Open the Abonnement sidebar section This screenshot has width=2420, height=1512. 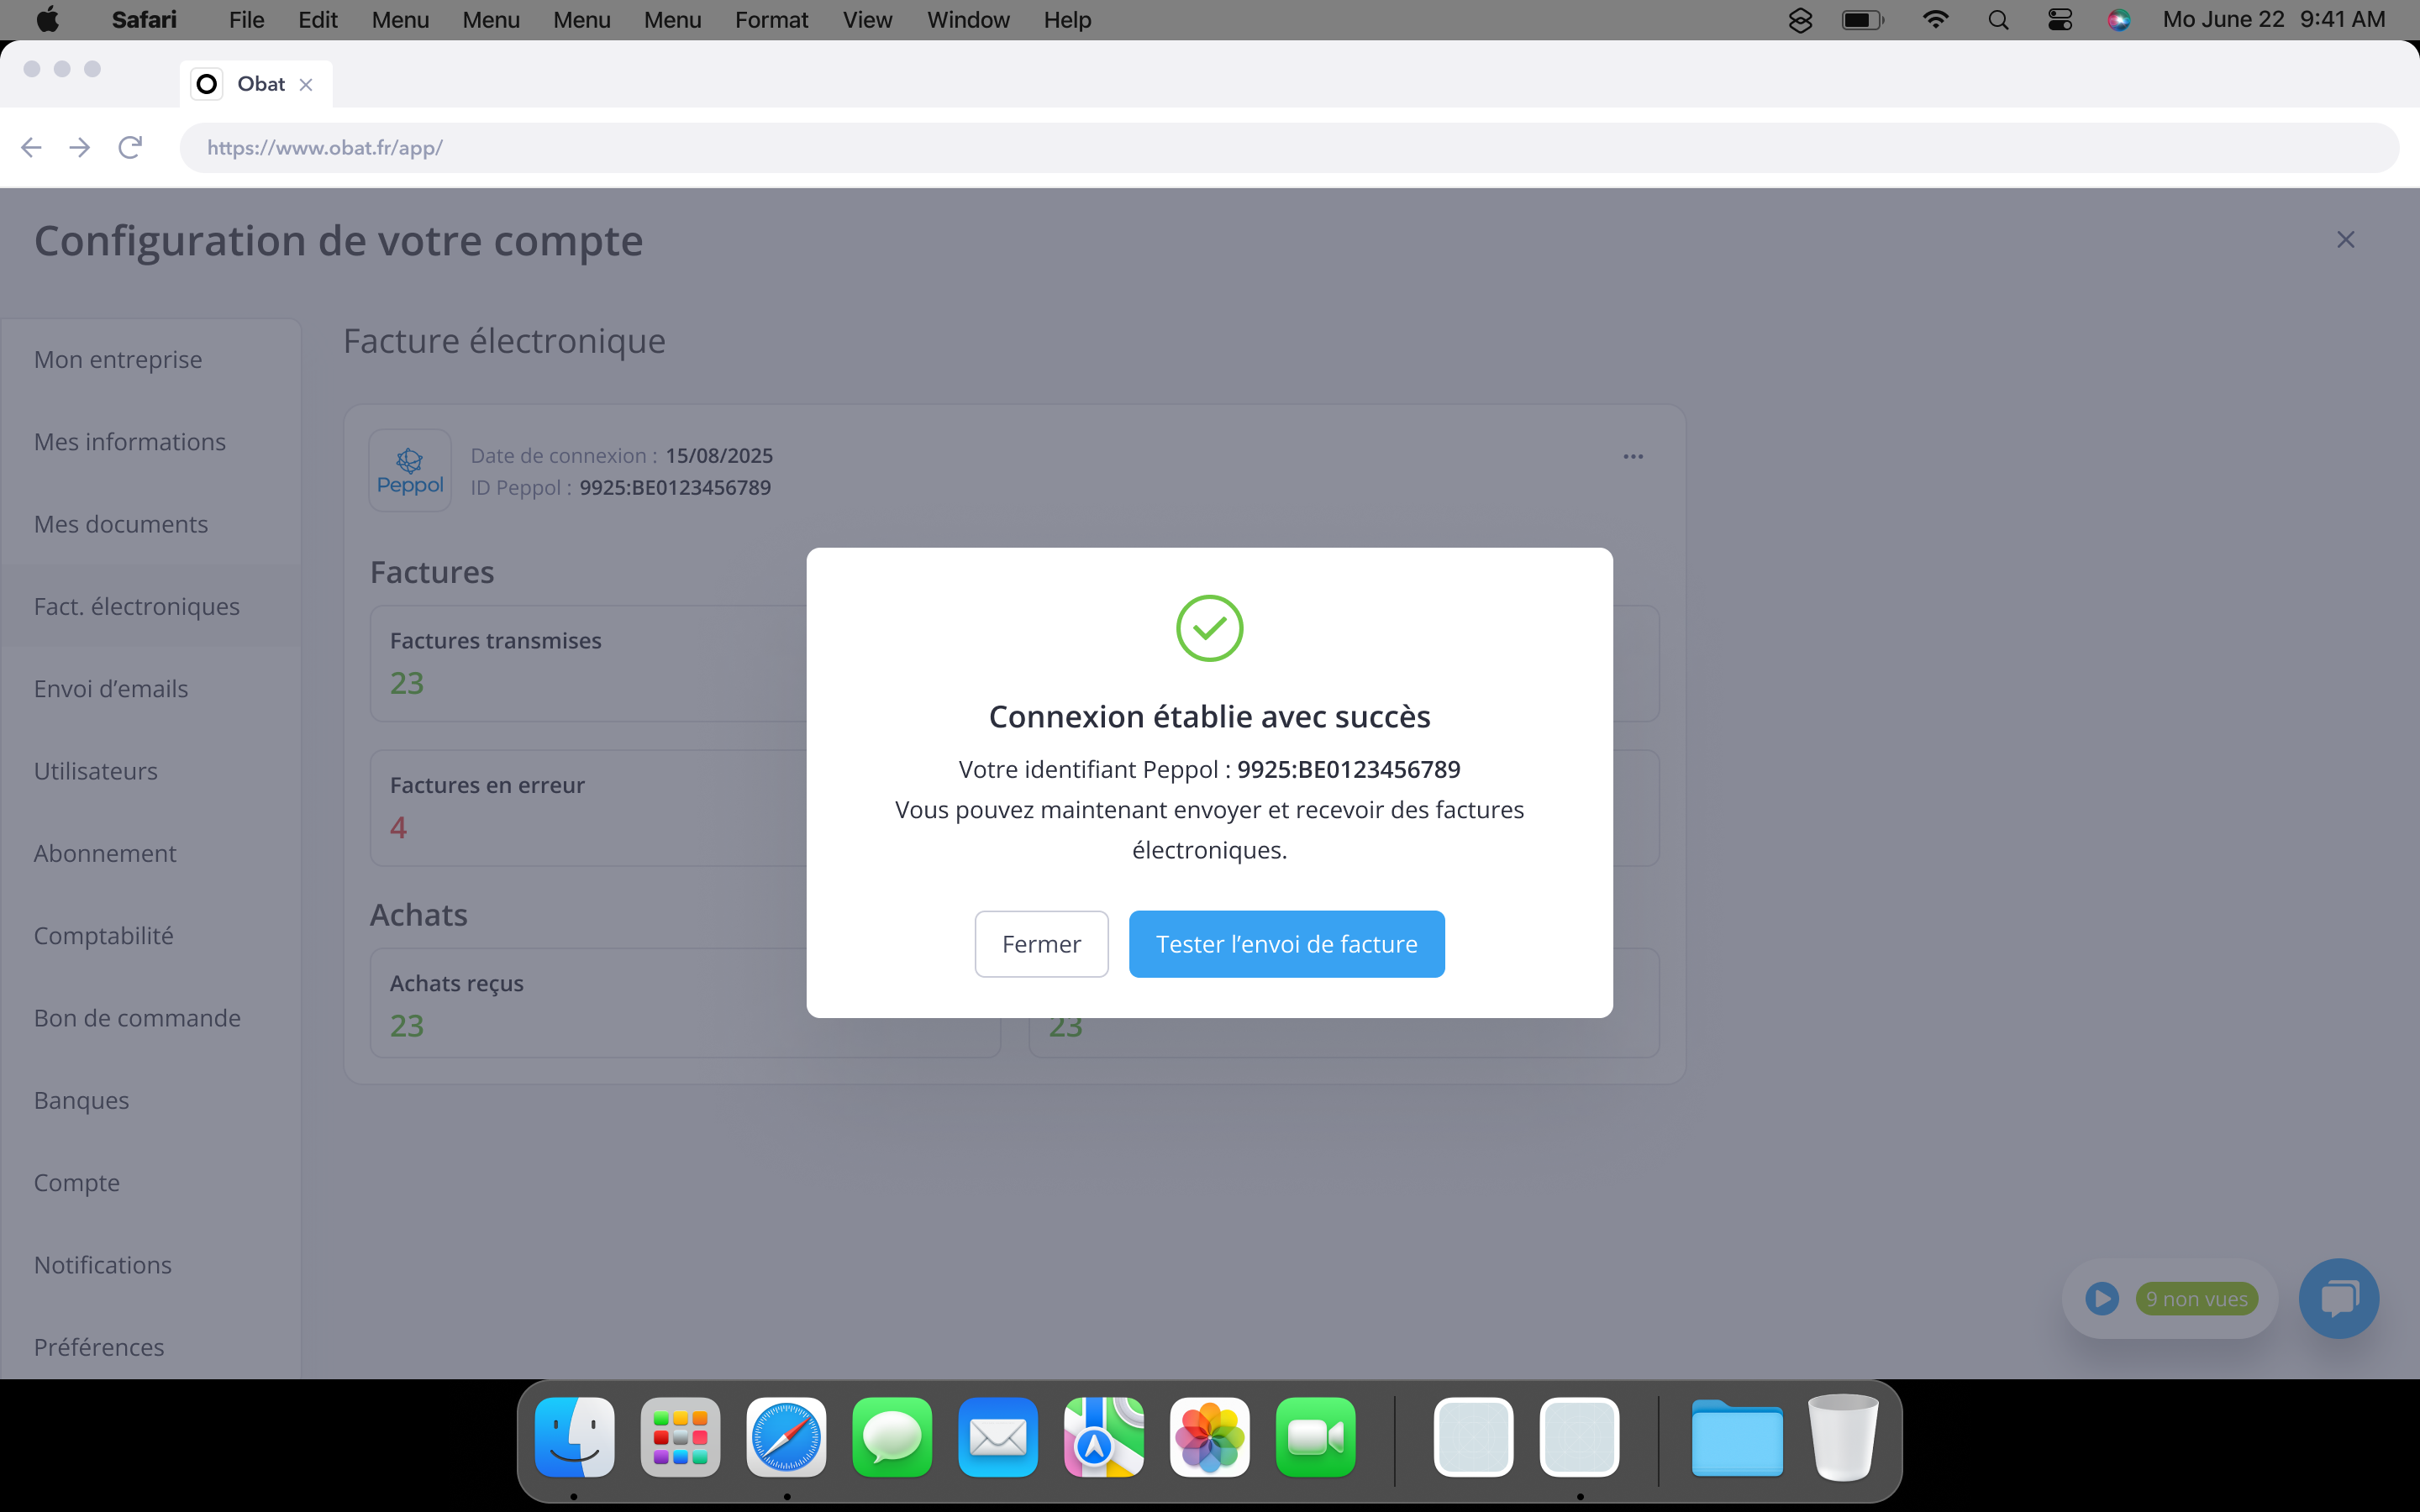pos(105,854)
